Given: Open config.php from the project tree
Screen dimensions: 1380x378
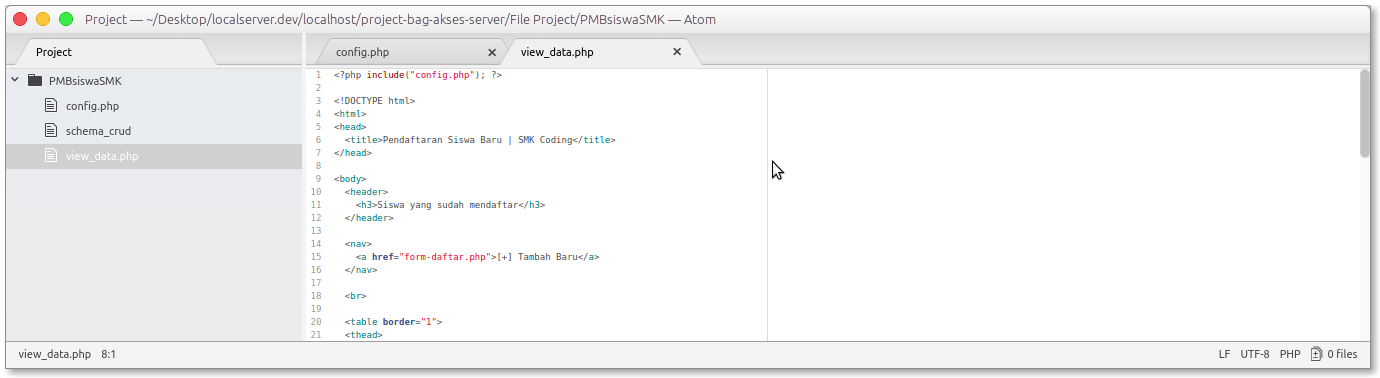Looking at the screenshot, I should (93, 106).
